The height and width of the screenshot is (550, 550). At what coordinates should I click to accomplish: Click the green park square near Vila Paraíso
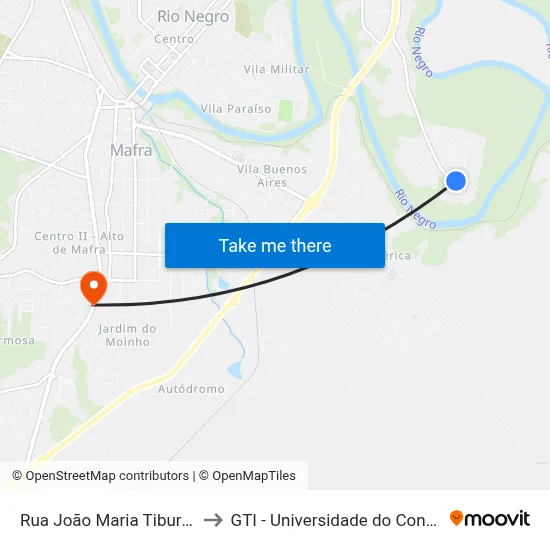click(x=286, y=111)
